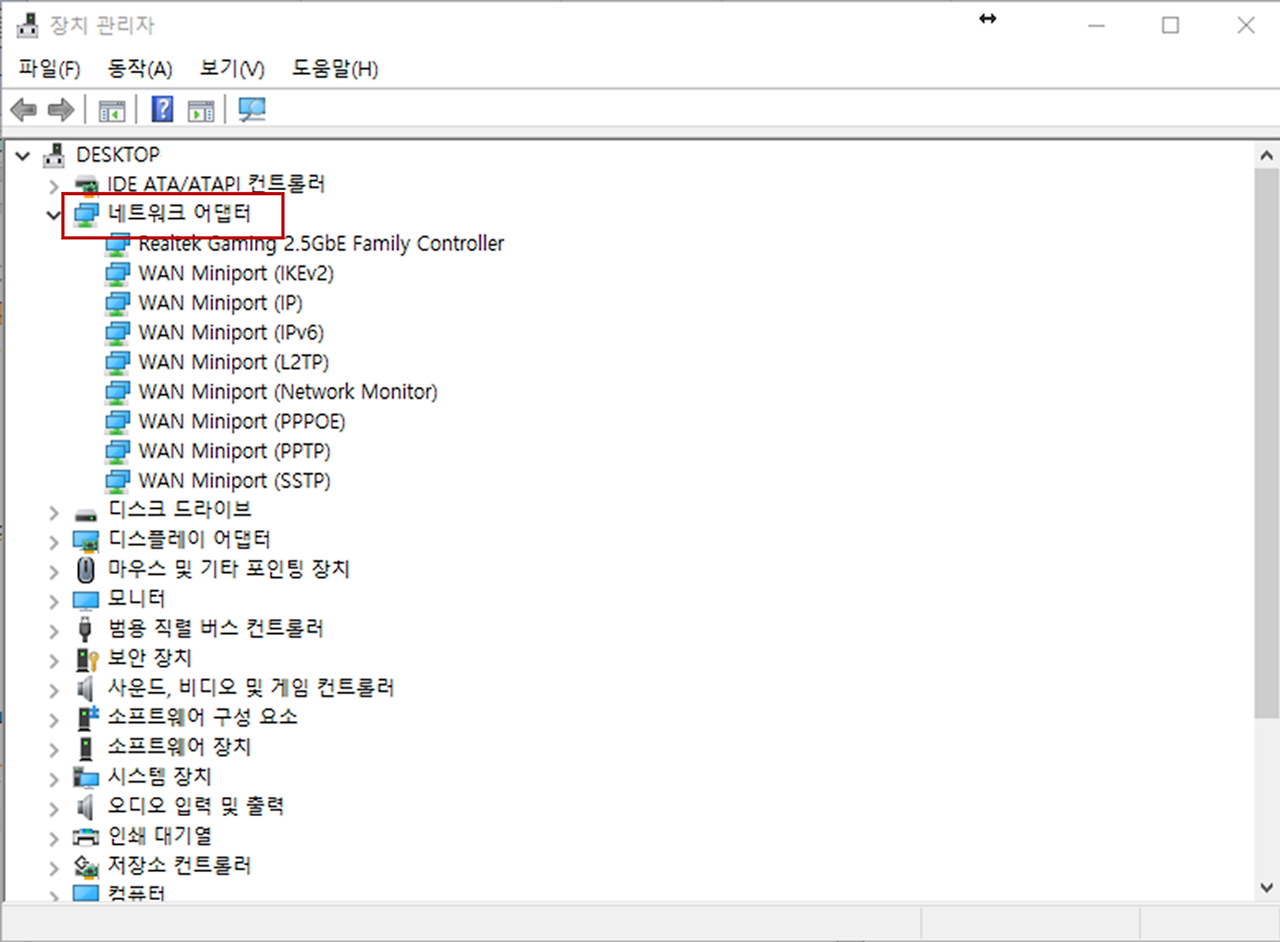Expand the 모니터 node
The height and width of the screenshot is (942, 1280).
pos(54,600)
